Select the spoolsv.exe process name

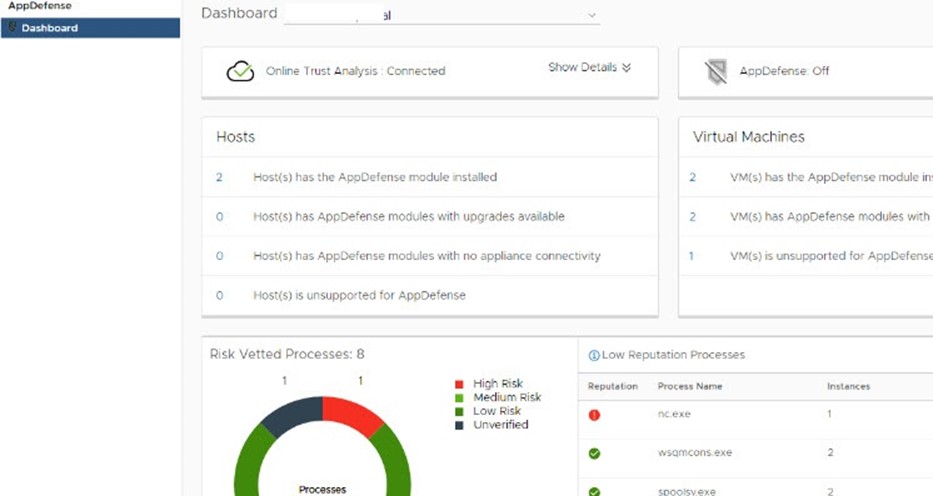click(x=687, y=491)
